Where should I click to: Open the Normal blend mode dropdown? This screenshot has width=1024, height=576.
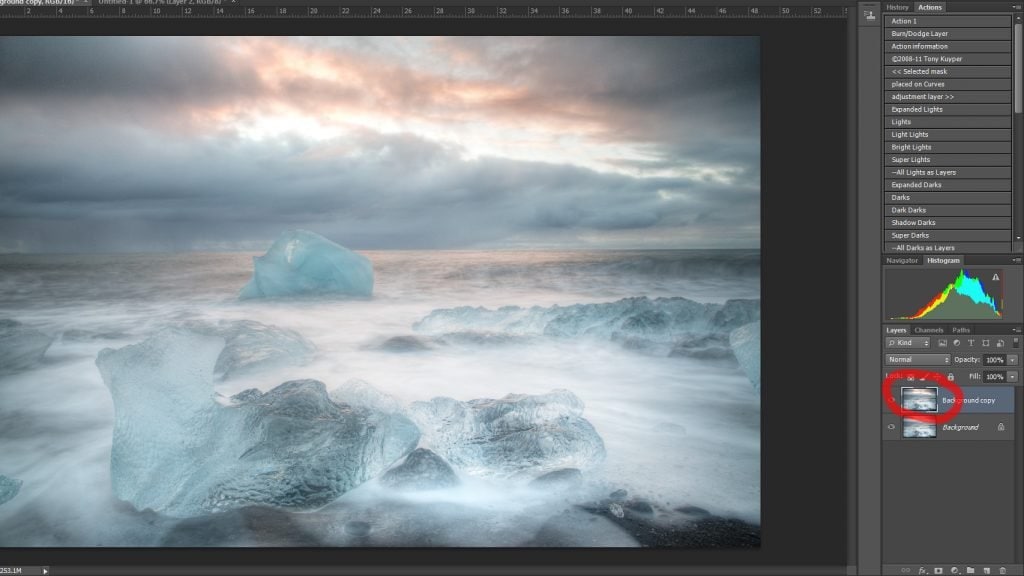[x=918, y=360]
